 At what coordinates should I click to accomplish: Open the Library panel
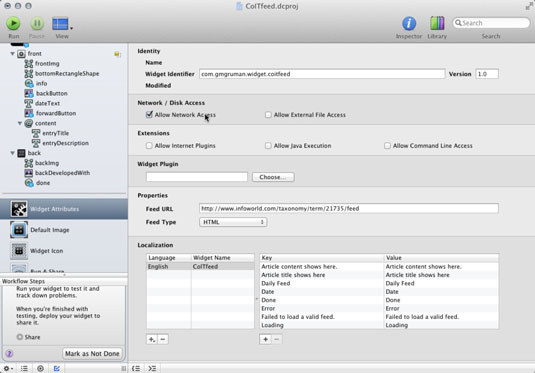pyautogui.click(x=437, y=24)
